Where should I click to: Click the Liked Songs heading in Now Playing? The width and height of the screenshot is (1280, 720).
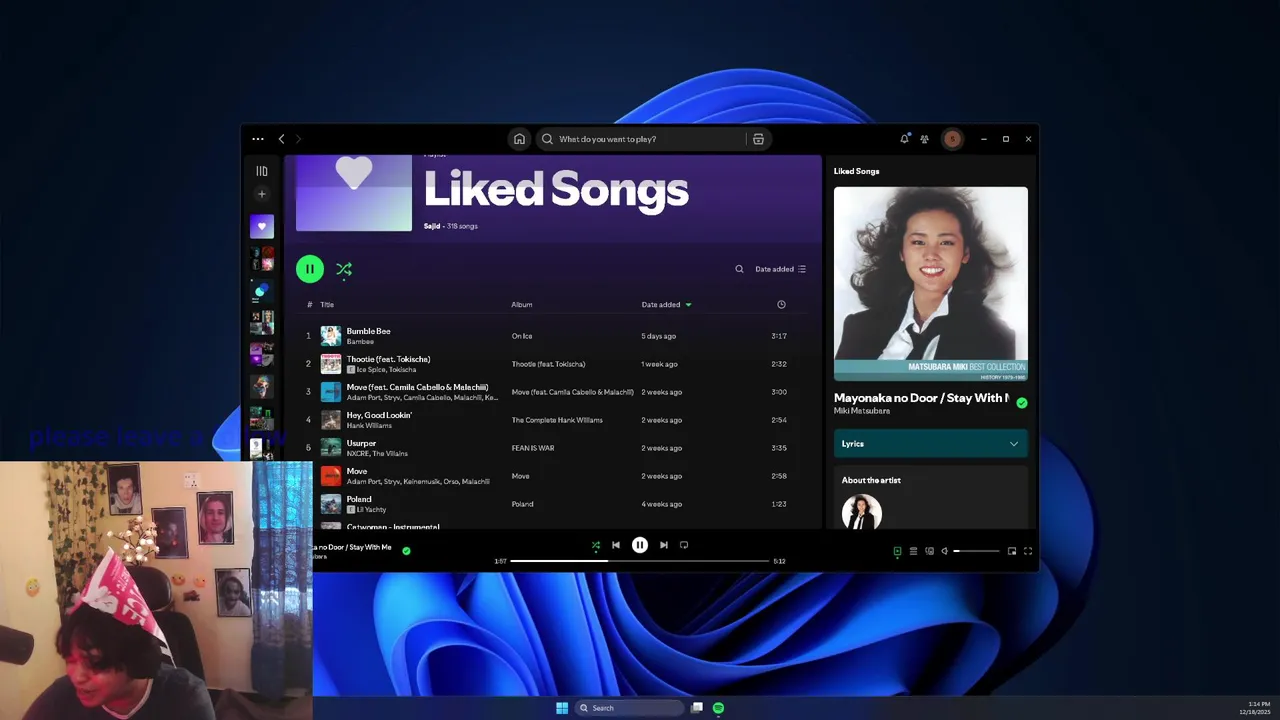pyautogui.click(x=857, y=171)
